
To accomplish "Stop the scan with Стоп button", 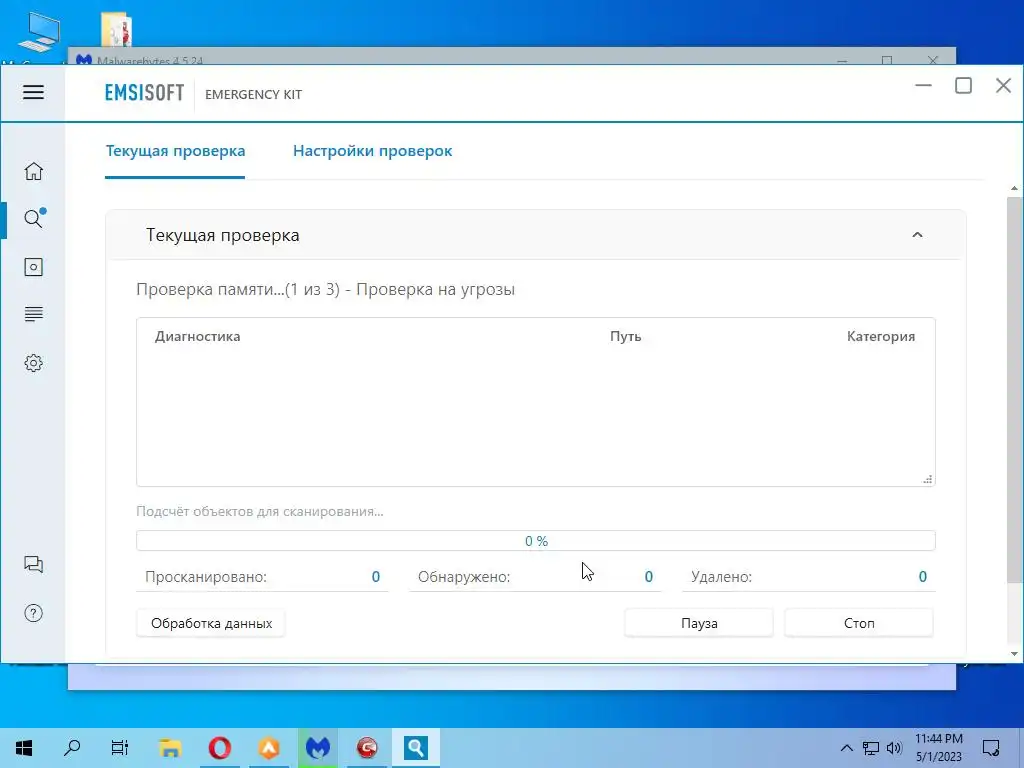I will 859,623.
